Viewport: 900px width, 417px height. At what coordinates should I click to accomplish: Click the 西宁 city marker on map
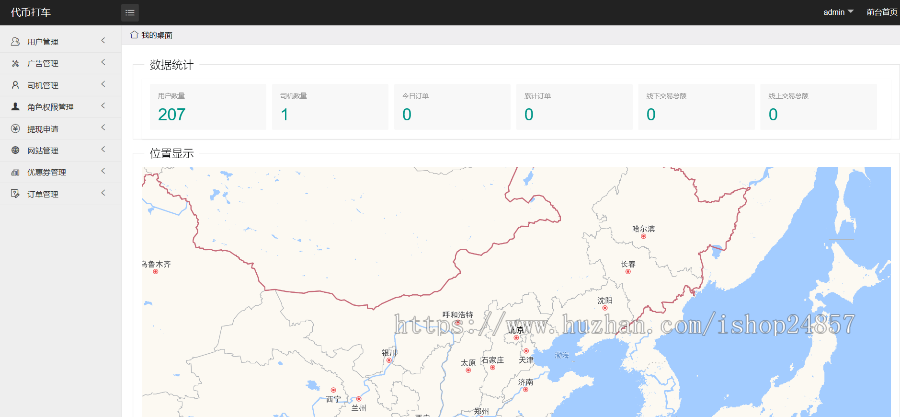click(333, 390)
